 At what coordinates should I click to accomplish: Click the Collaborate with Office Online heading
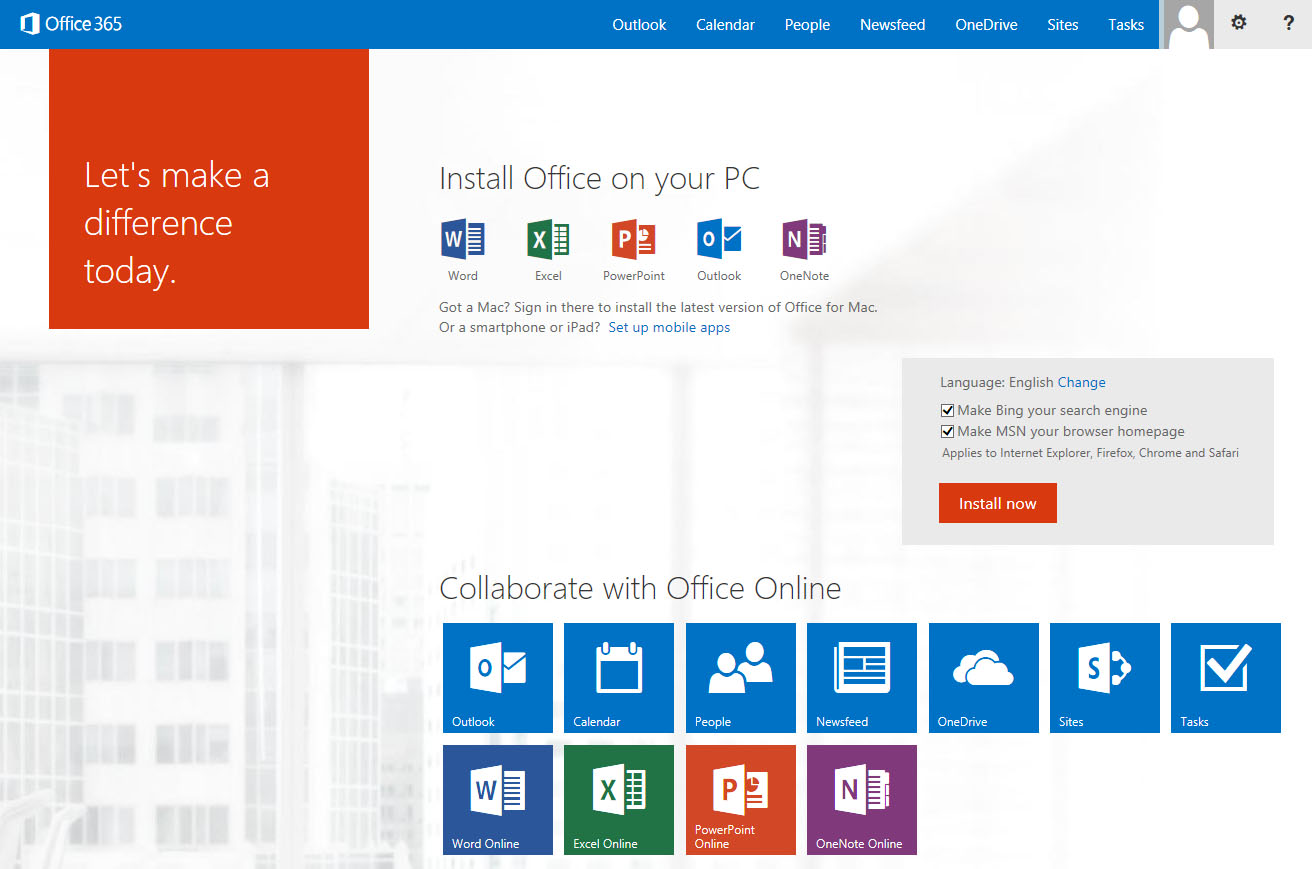[640, 588]
